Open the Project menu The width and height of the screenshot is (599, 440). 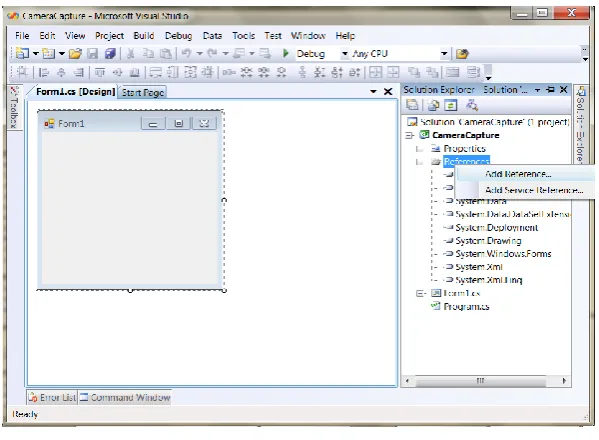109,36
